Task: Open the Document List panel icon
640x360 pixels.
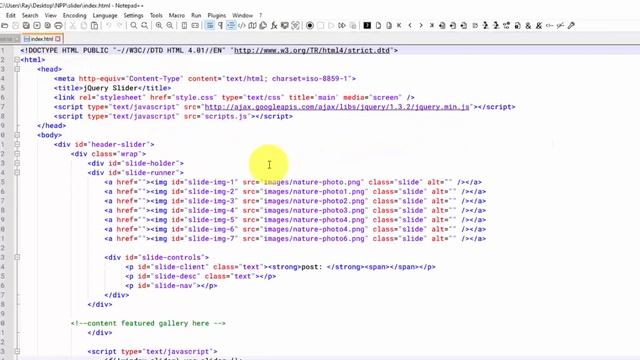Action: (x=263, y=26)
